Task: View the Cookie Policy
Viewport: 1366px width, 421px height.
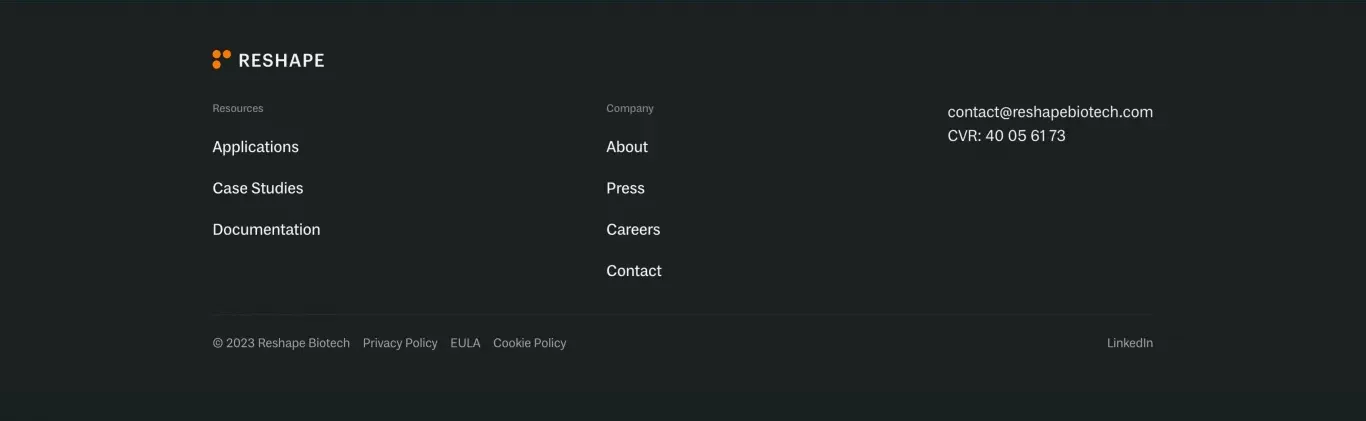Action: click(x=529, y=343)
